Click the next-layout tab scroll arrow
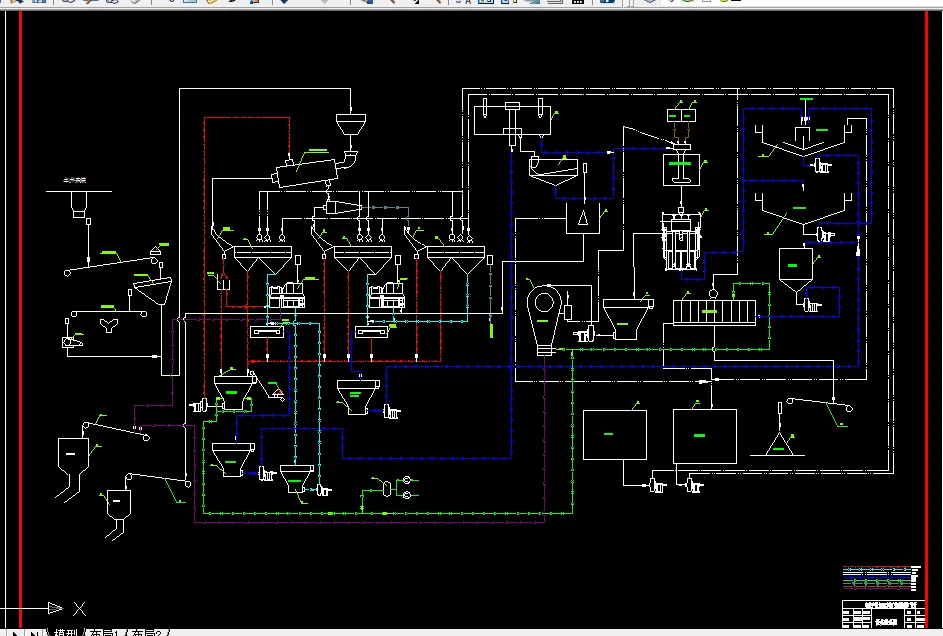The image size is (943, 636). click(x=15, y=633)
